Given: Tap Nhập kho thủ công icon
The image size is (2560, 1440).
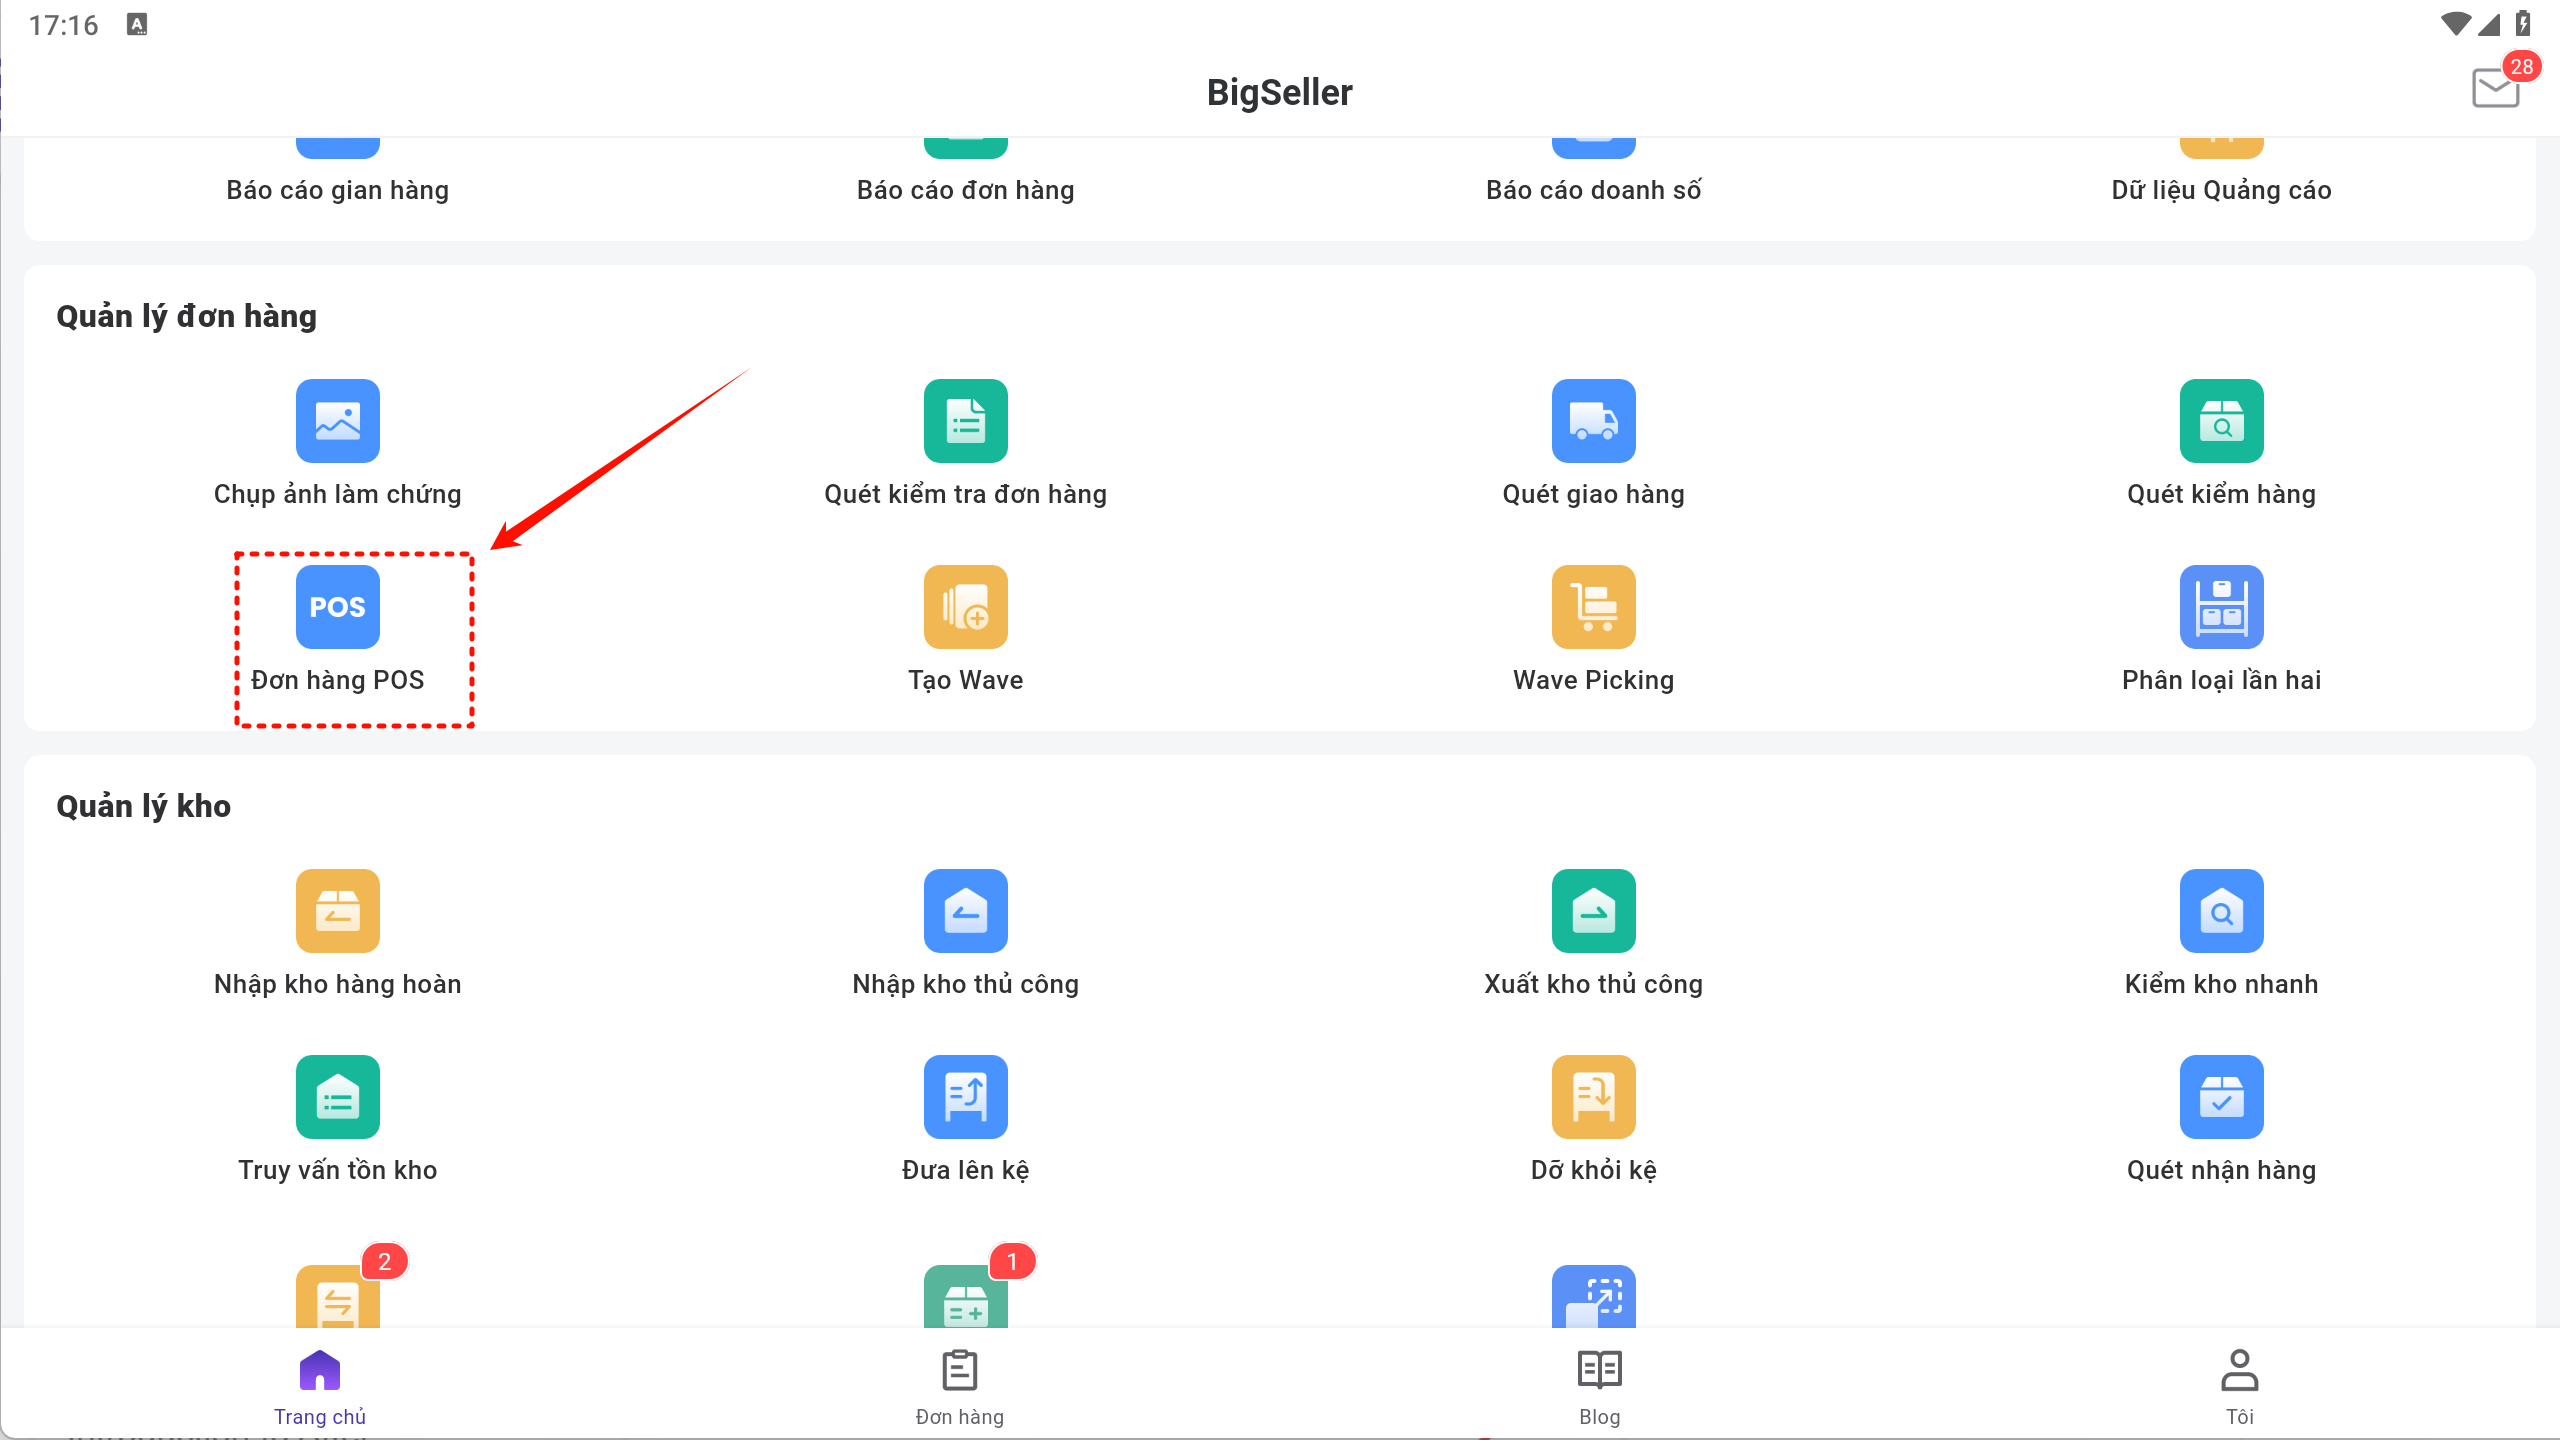Looking at the screenshot, I should tap(965, 911).
